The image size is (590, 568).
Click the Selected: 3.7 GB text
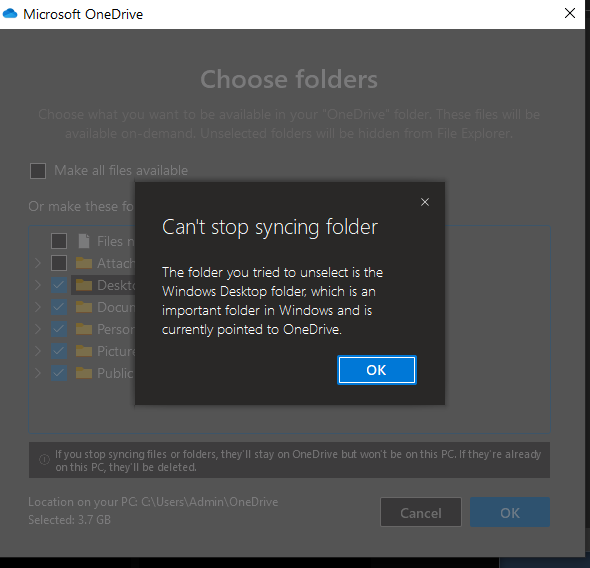[x=70, y=520]
